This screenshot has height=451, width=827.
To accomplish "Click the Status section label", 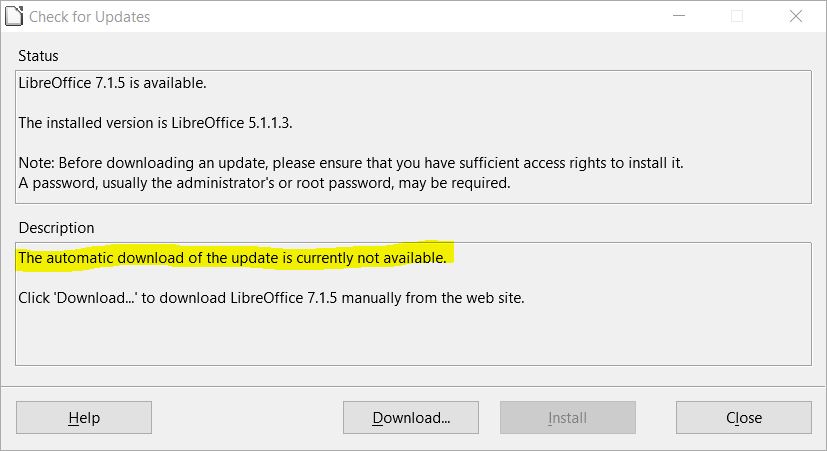I will pos(38,56).
